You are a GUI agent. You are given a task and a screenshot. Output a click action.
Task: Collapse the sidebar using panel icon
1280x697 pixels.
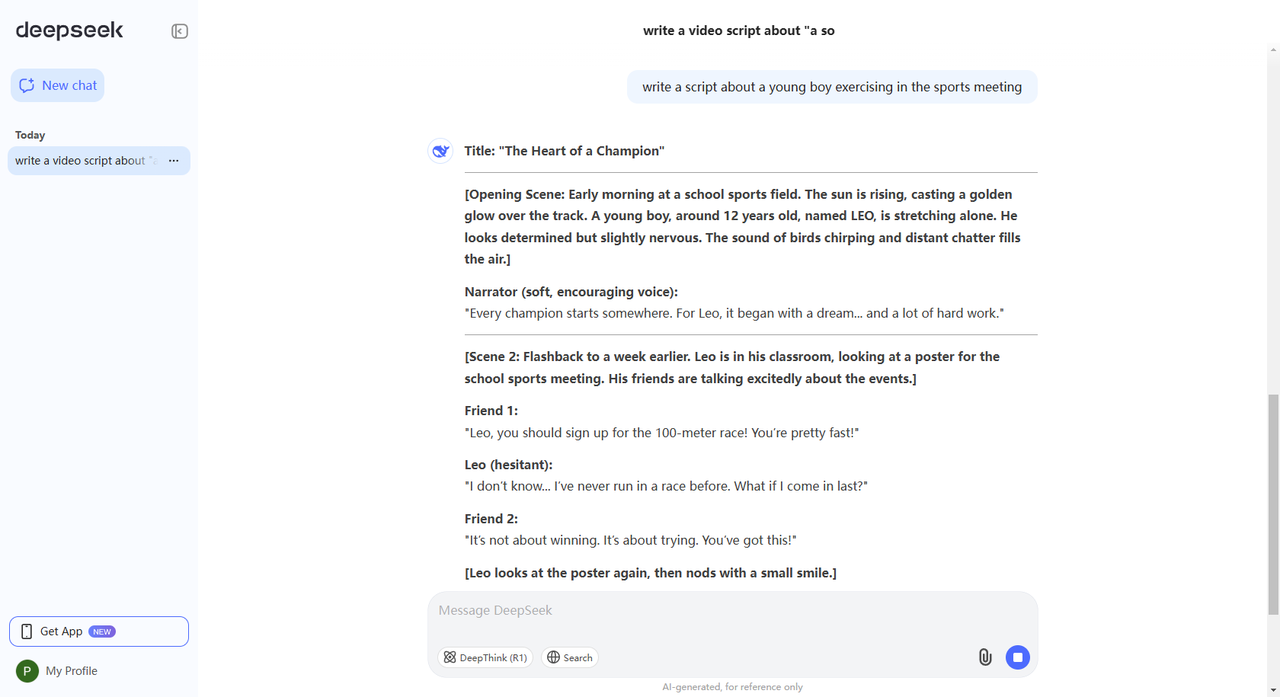pos(180,31)
